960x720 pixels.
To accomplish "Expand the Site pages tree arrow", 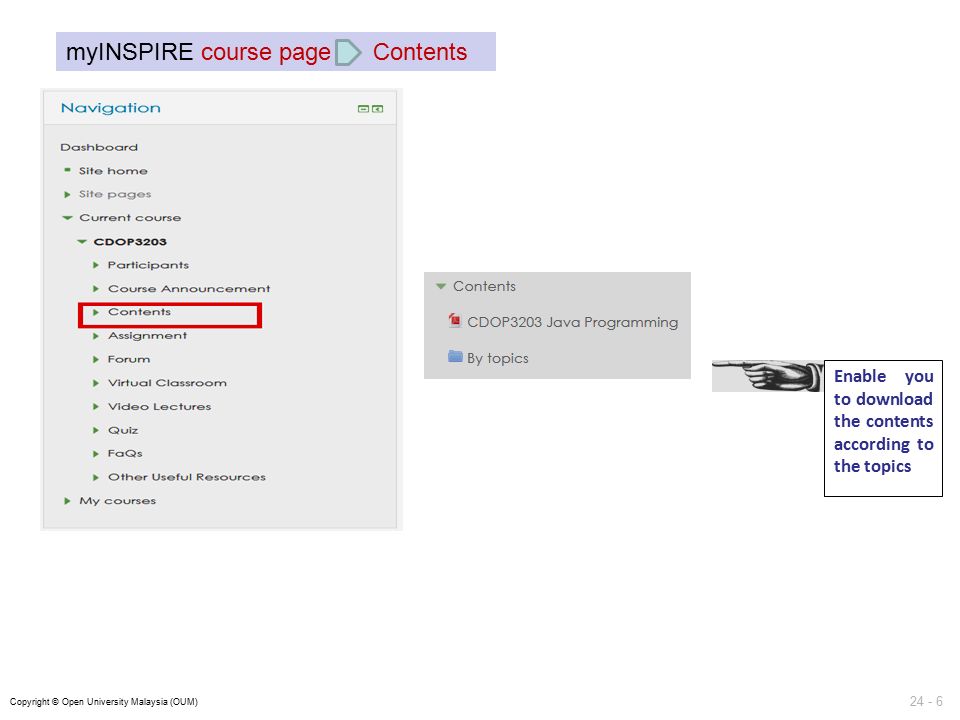I will [67, 195].
